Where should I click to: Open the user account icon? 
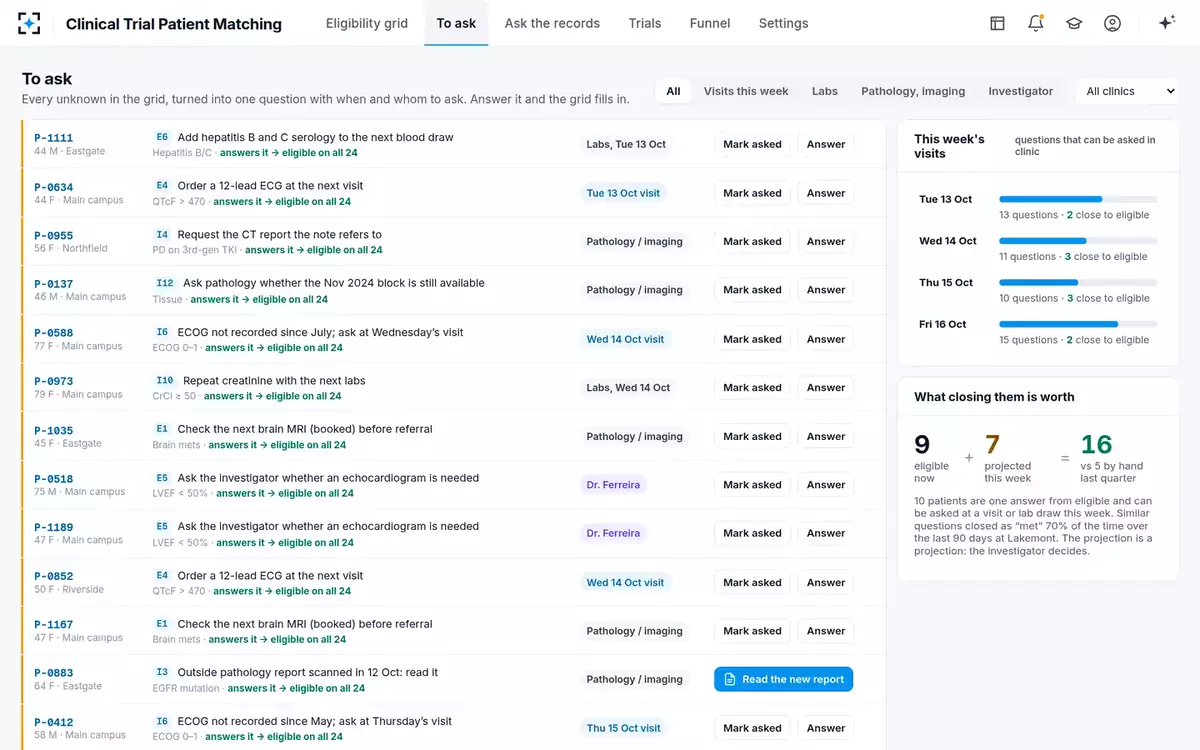[1112, 23]
